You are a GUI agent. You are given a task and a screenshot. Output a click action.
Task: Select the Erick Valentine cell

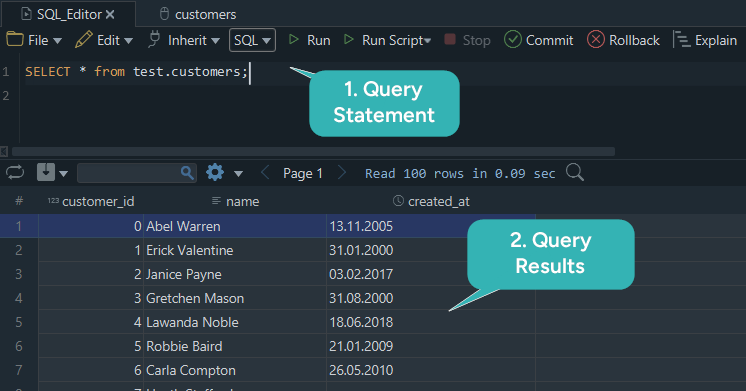pos(235,250)
